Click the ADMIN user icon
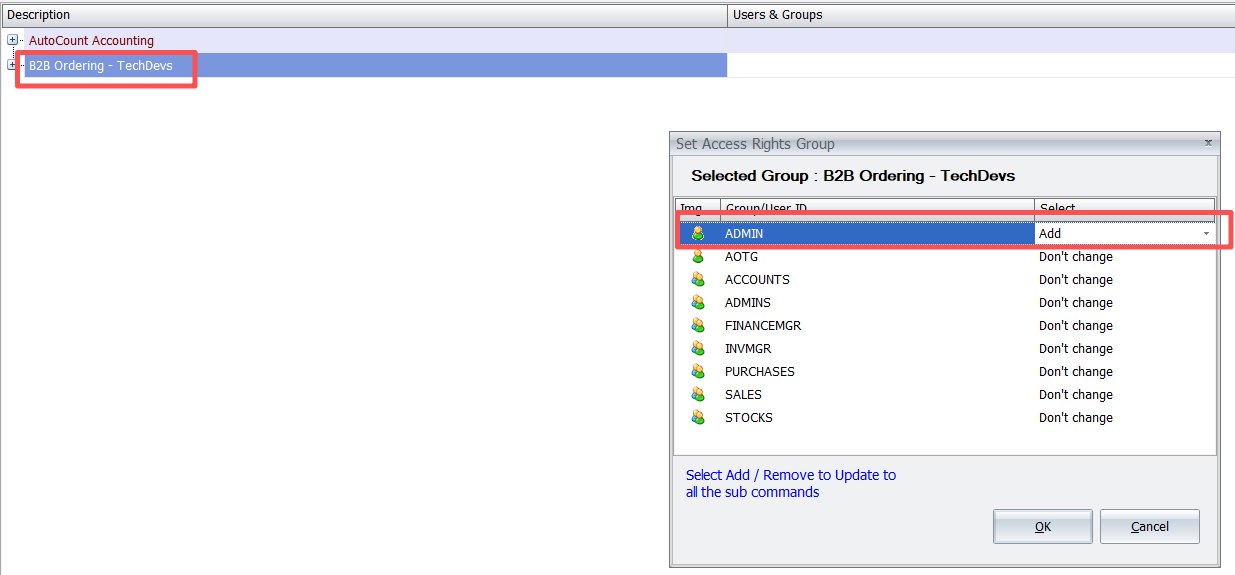1235x575 pixels. (698, 233)
